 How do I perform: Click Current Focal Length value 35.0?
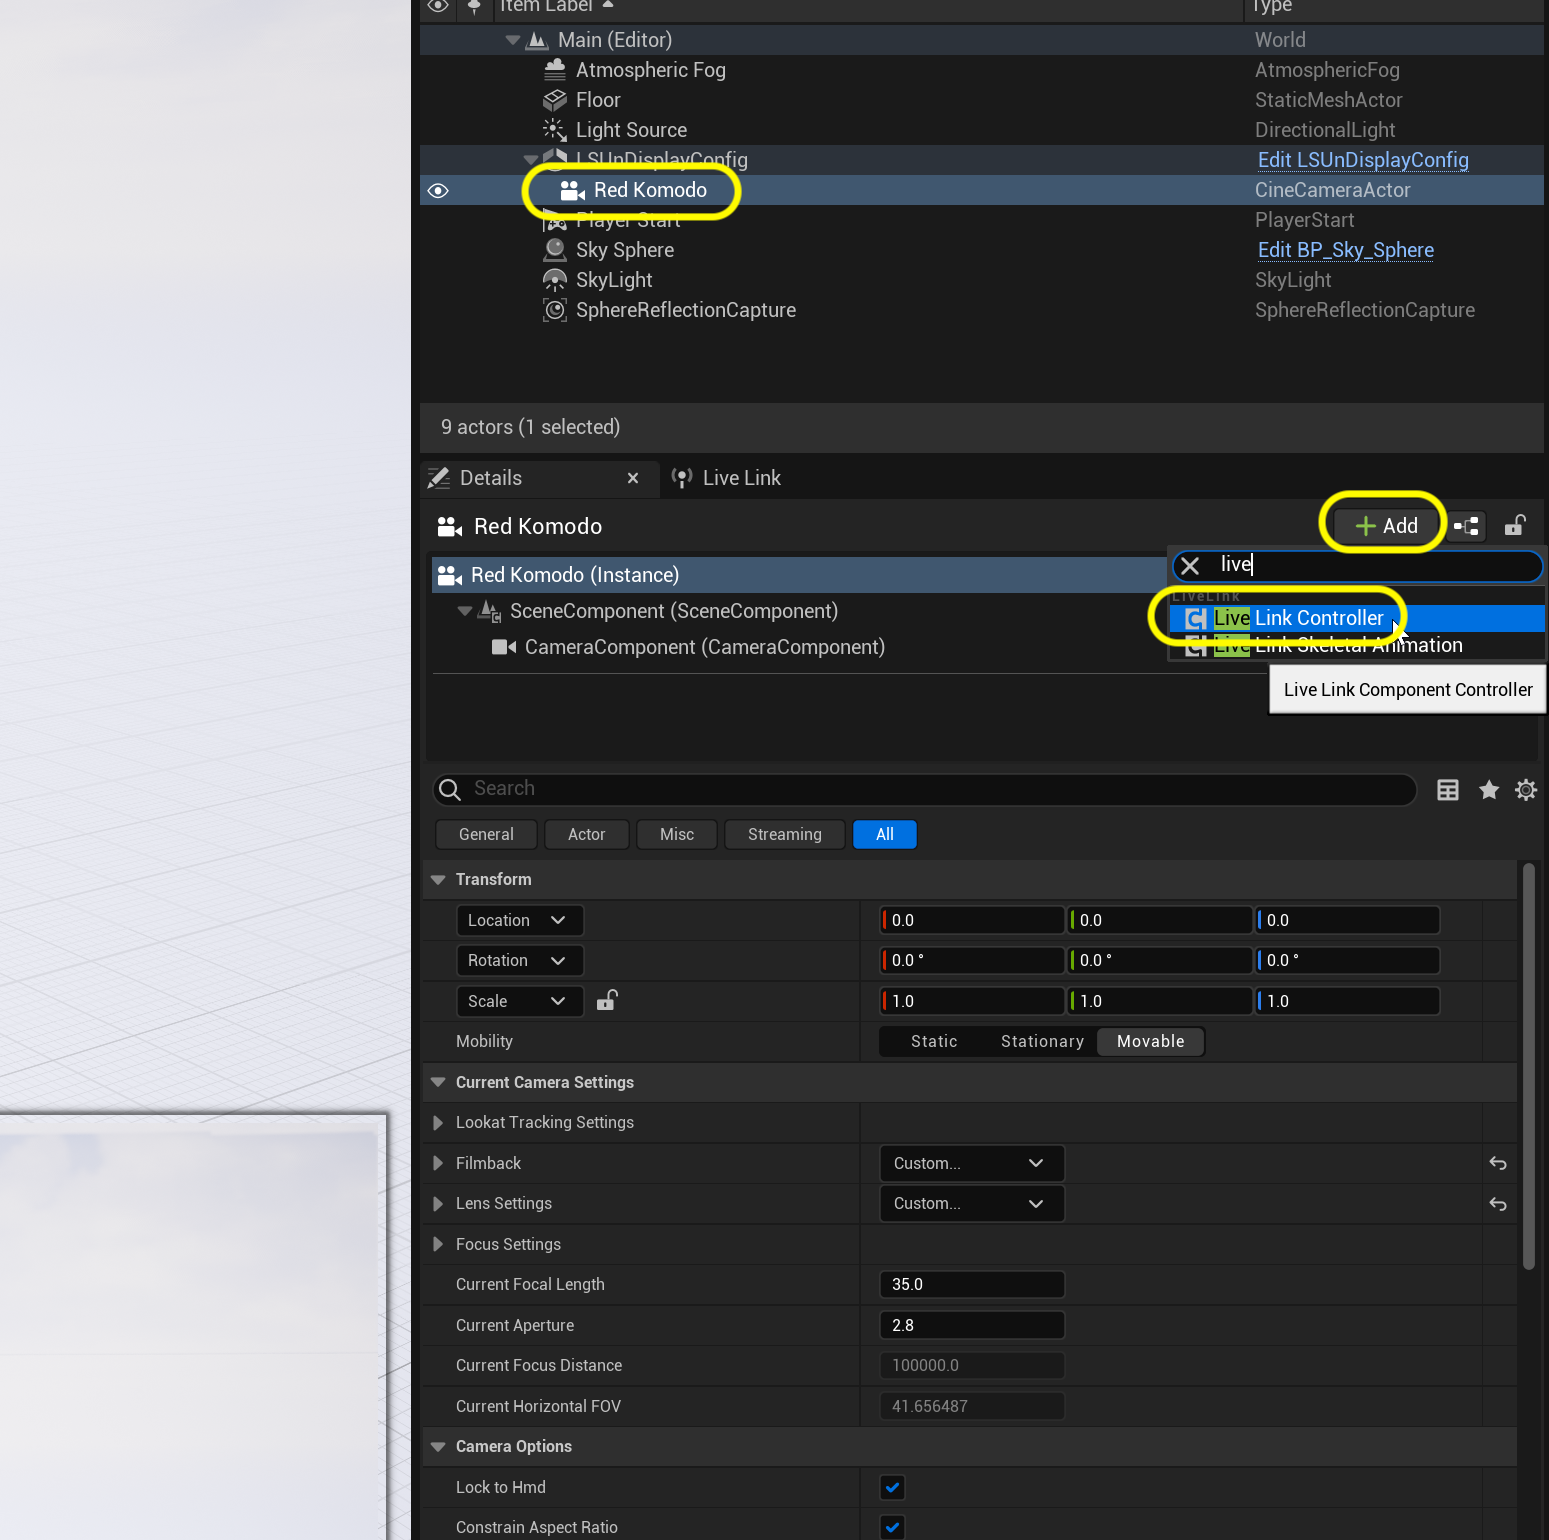tap(972, 1284)
